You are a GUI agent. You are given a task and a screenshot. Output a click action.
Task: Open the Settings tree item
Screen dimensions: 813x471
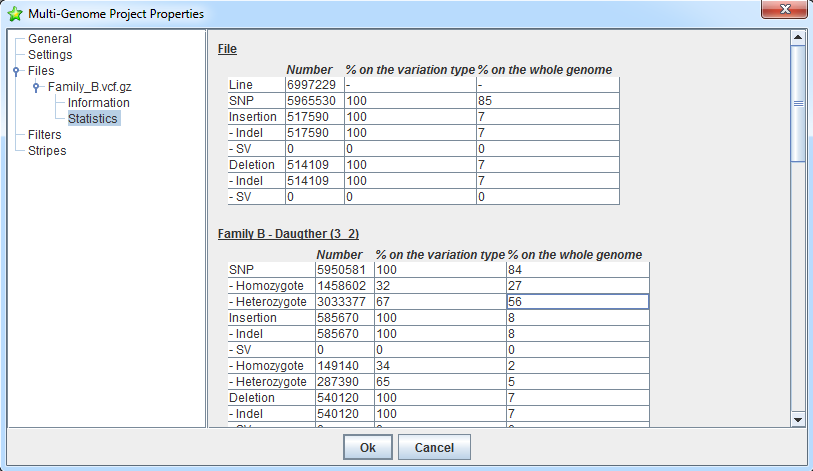click(50, 55)
